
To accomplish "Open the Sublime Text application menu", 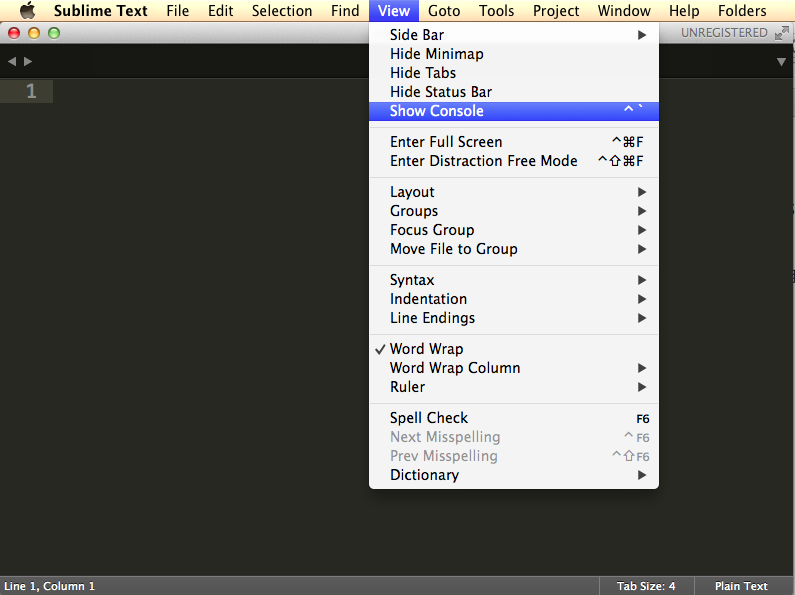I will (100, 11).
